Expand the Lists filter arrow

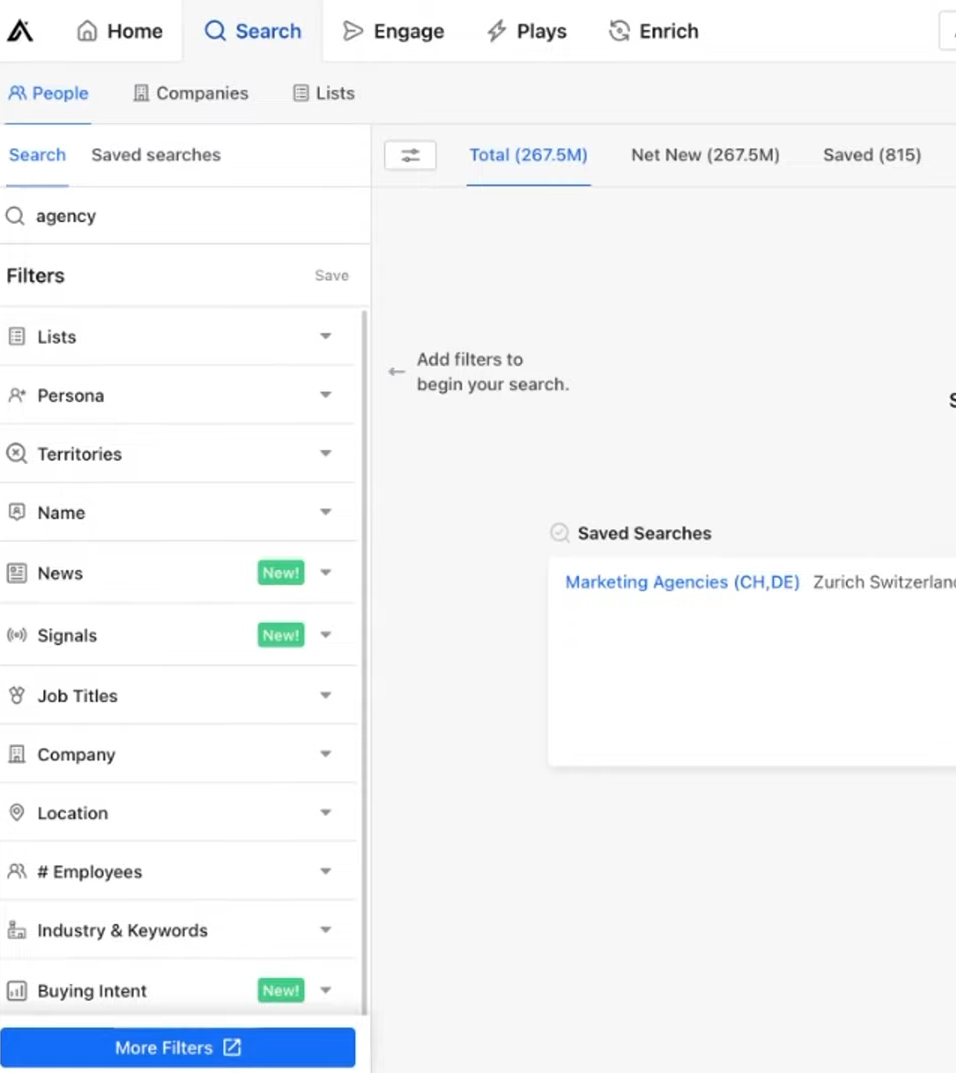(326, 336)
